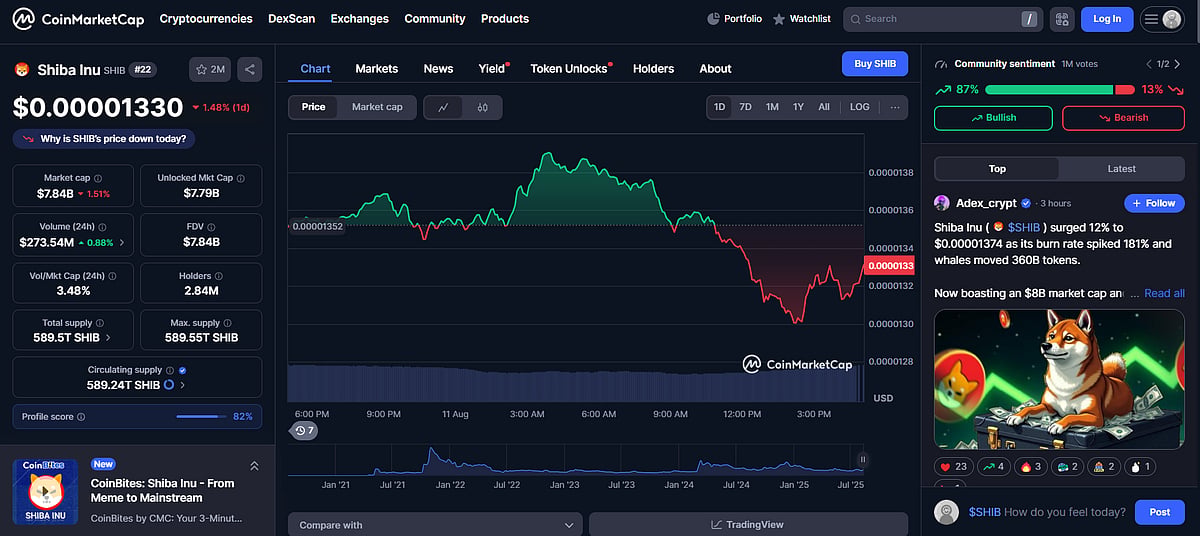The width and height of the screenshot is (1200, 536).
Task: Switch chart to Market cap view
Action: 377,107
